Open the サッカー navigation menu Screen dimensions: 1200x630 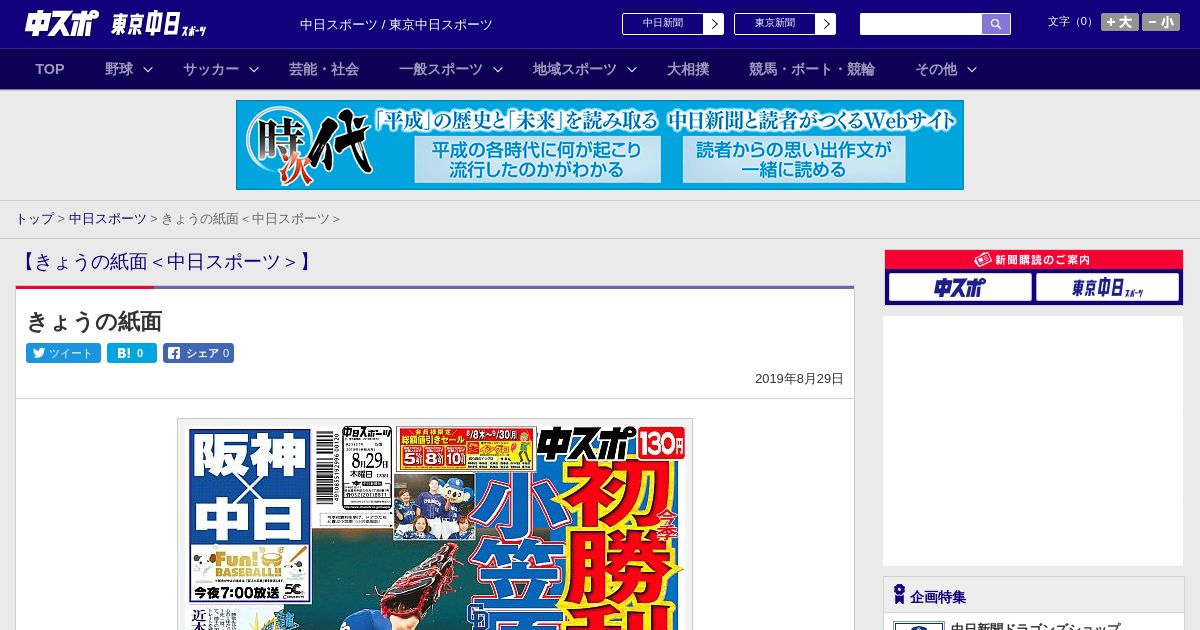coord(211,69)
